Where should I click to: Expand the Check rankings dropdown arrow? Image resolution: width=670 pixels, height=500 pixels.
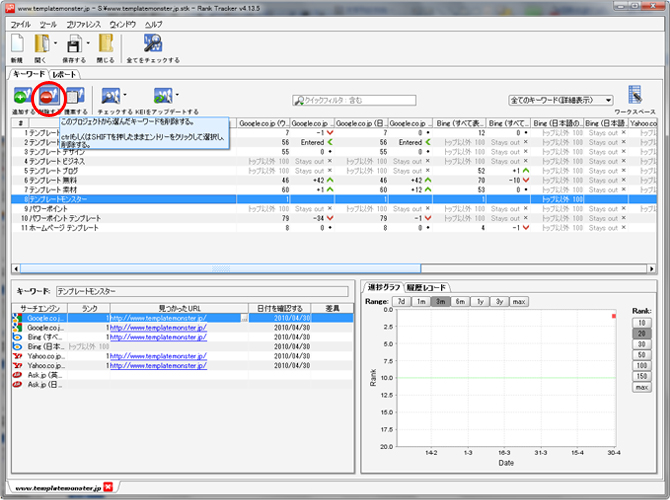tap(125, 95)
